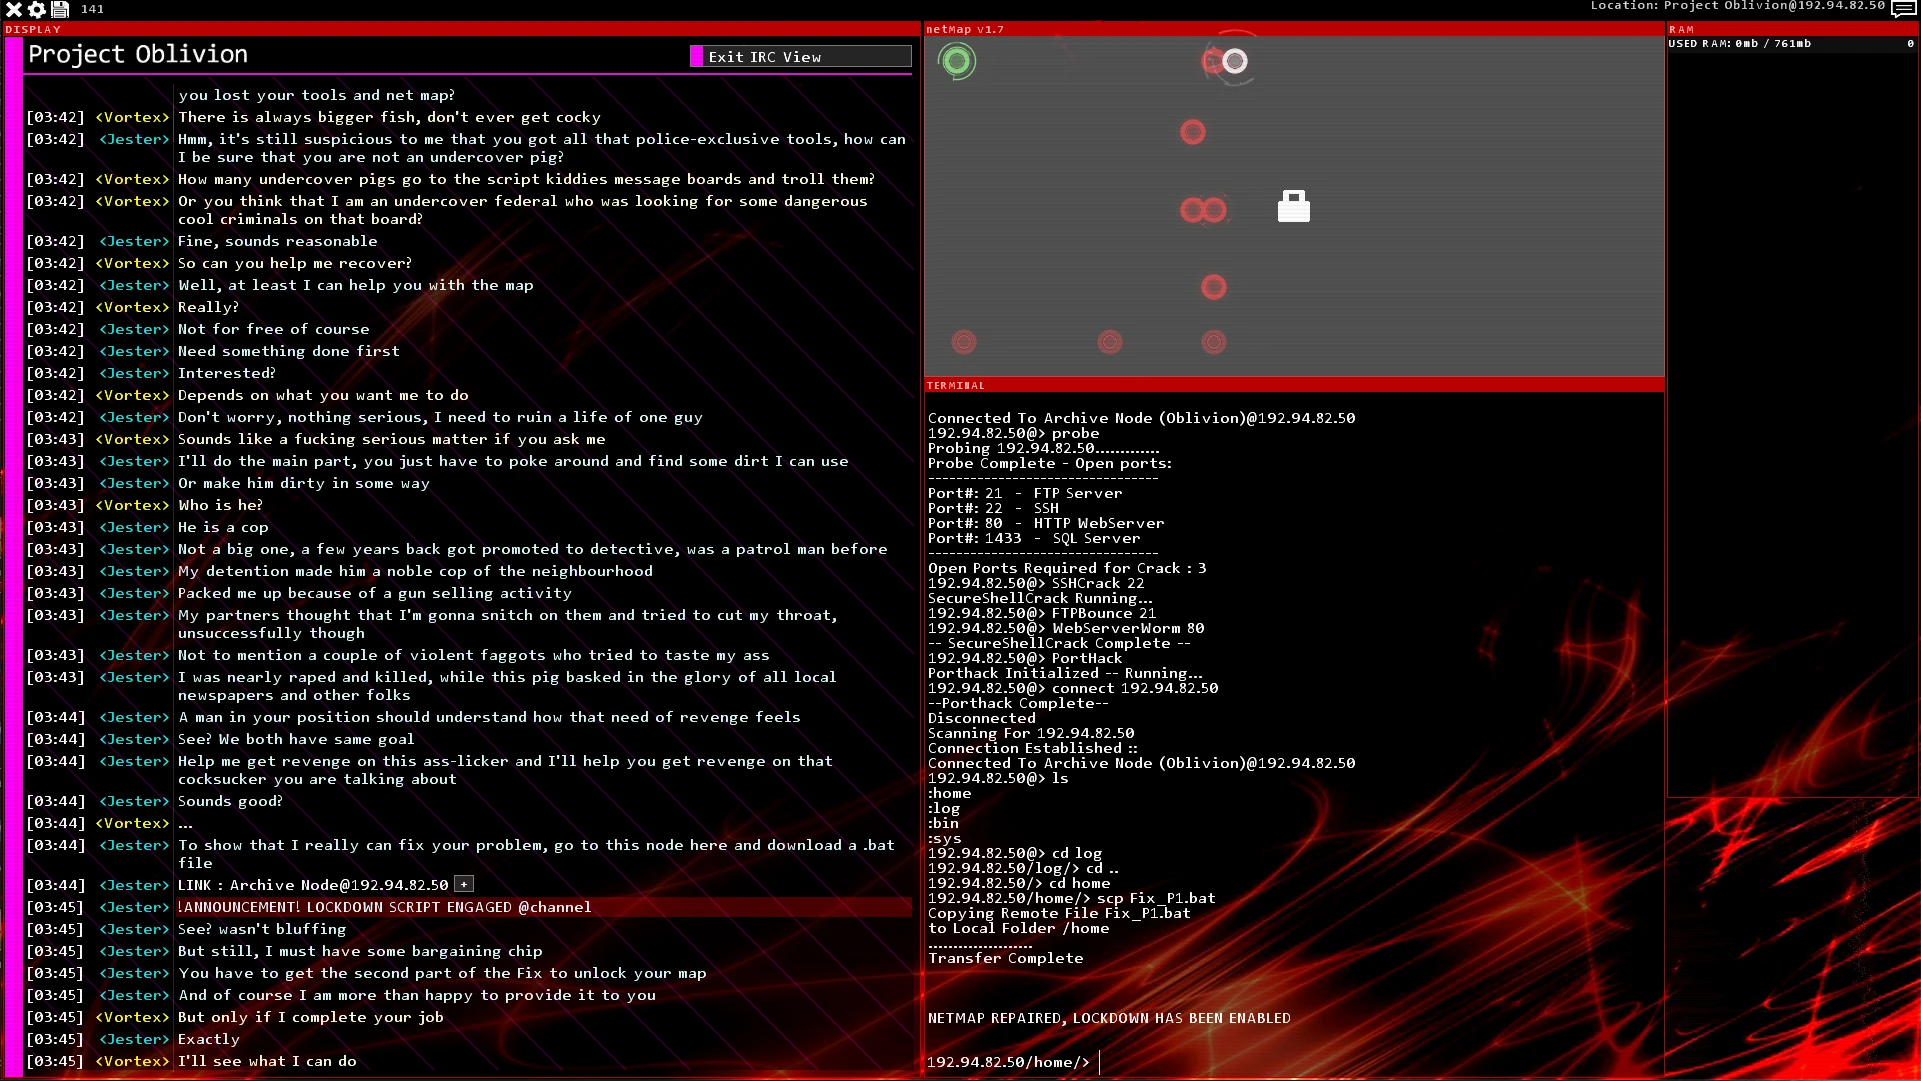Click the netMap v1.7 panel header

pos(1294,30)
